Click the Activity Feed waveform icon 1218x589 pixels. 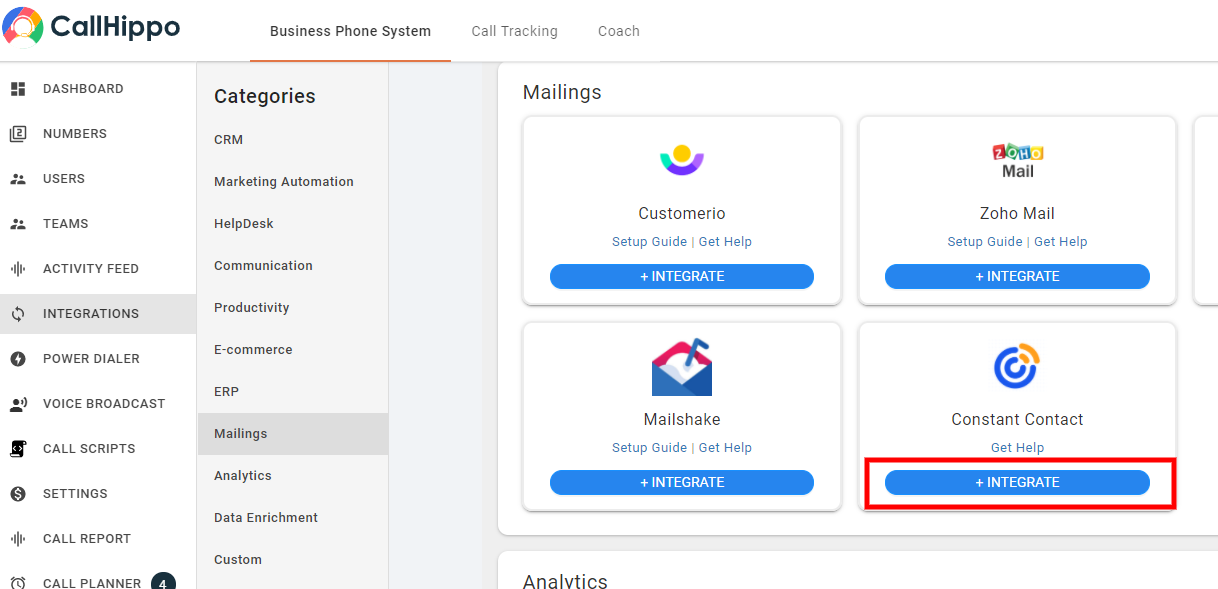pyautogui.click(x=17, y=269)
